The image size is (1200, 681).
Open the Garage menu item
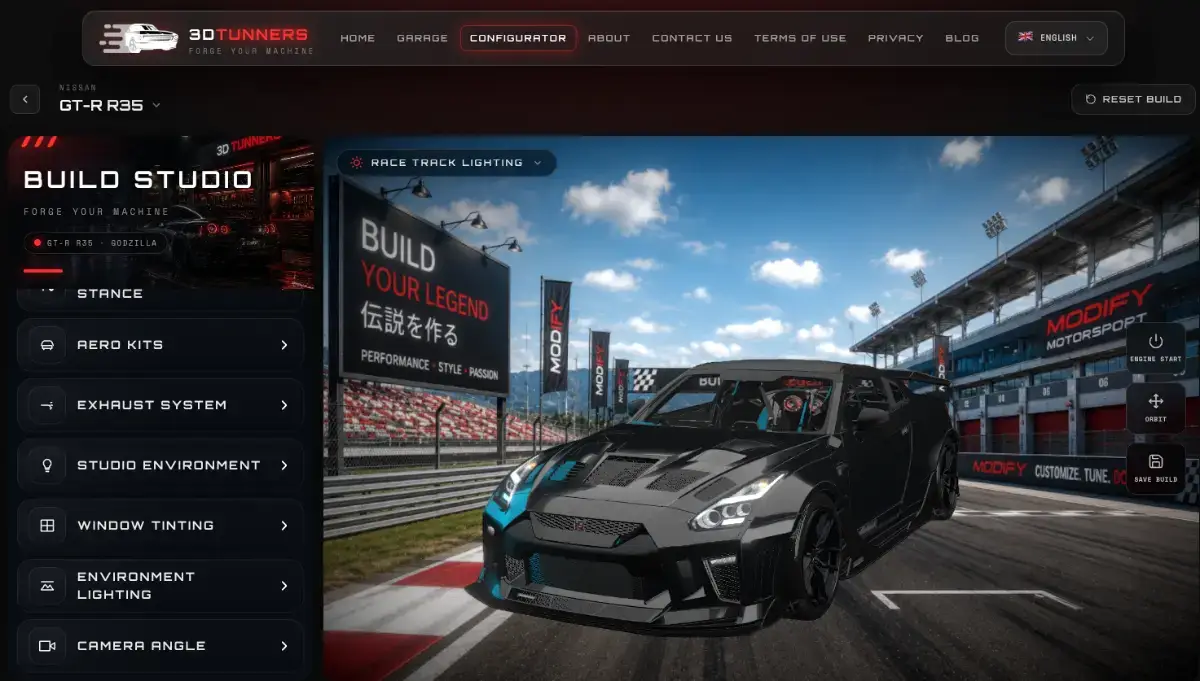[x=422, y=38]
